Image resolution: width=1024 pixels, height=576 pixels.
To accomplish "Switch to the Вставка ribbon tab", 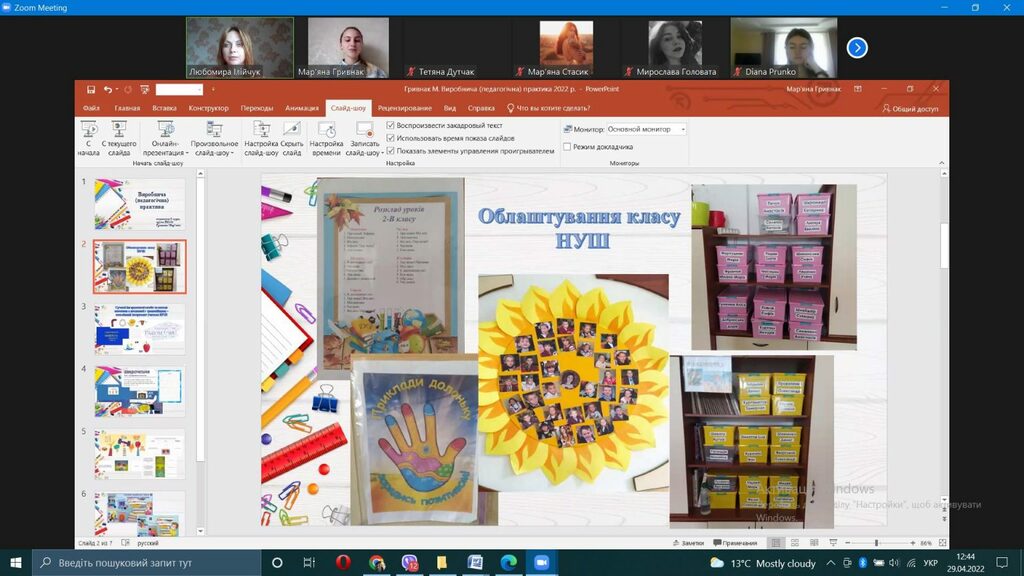I will point(165,108).
